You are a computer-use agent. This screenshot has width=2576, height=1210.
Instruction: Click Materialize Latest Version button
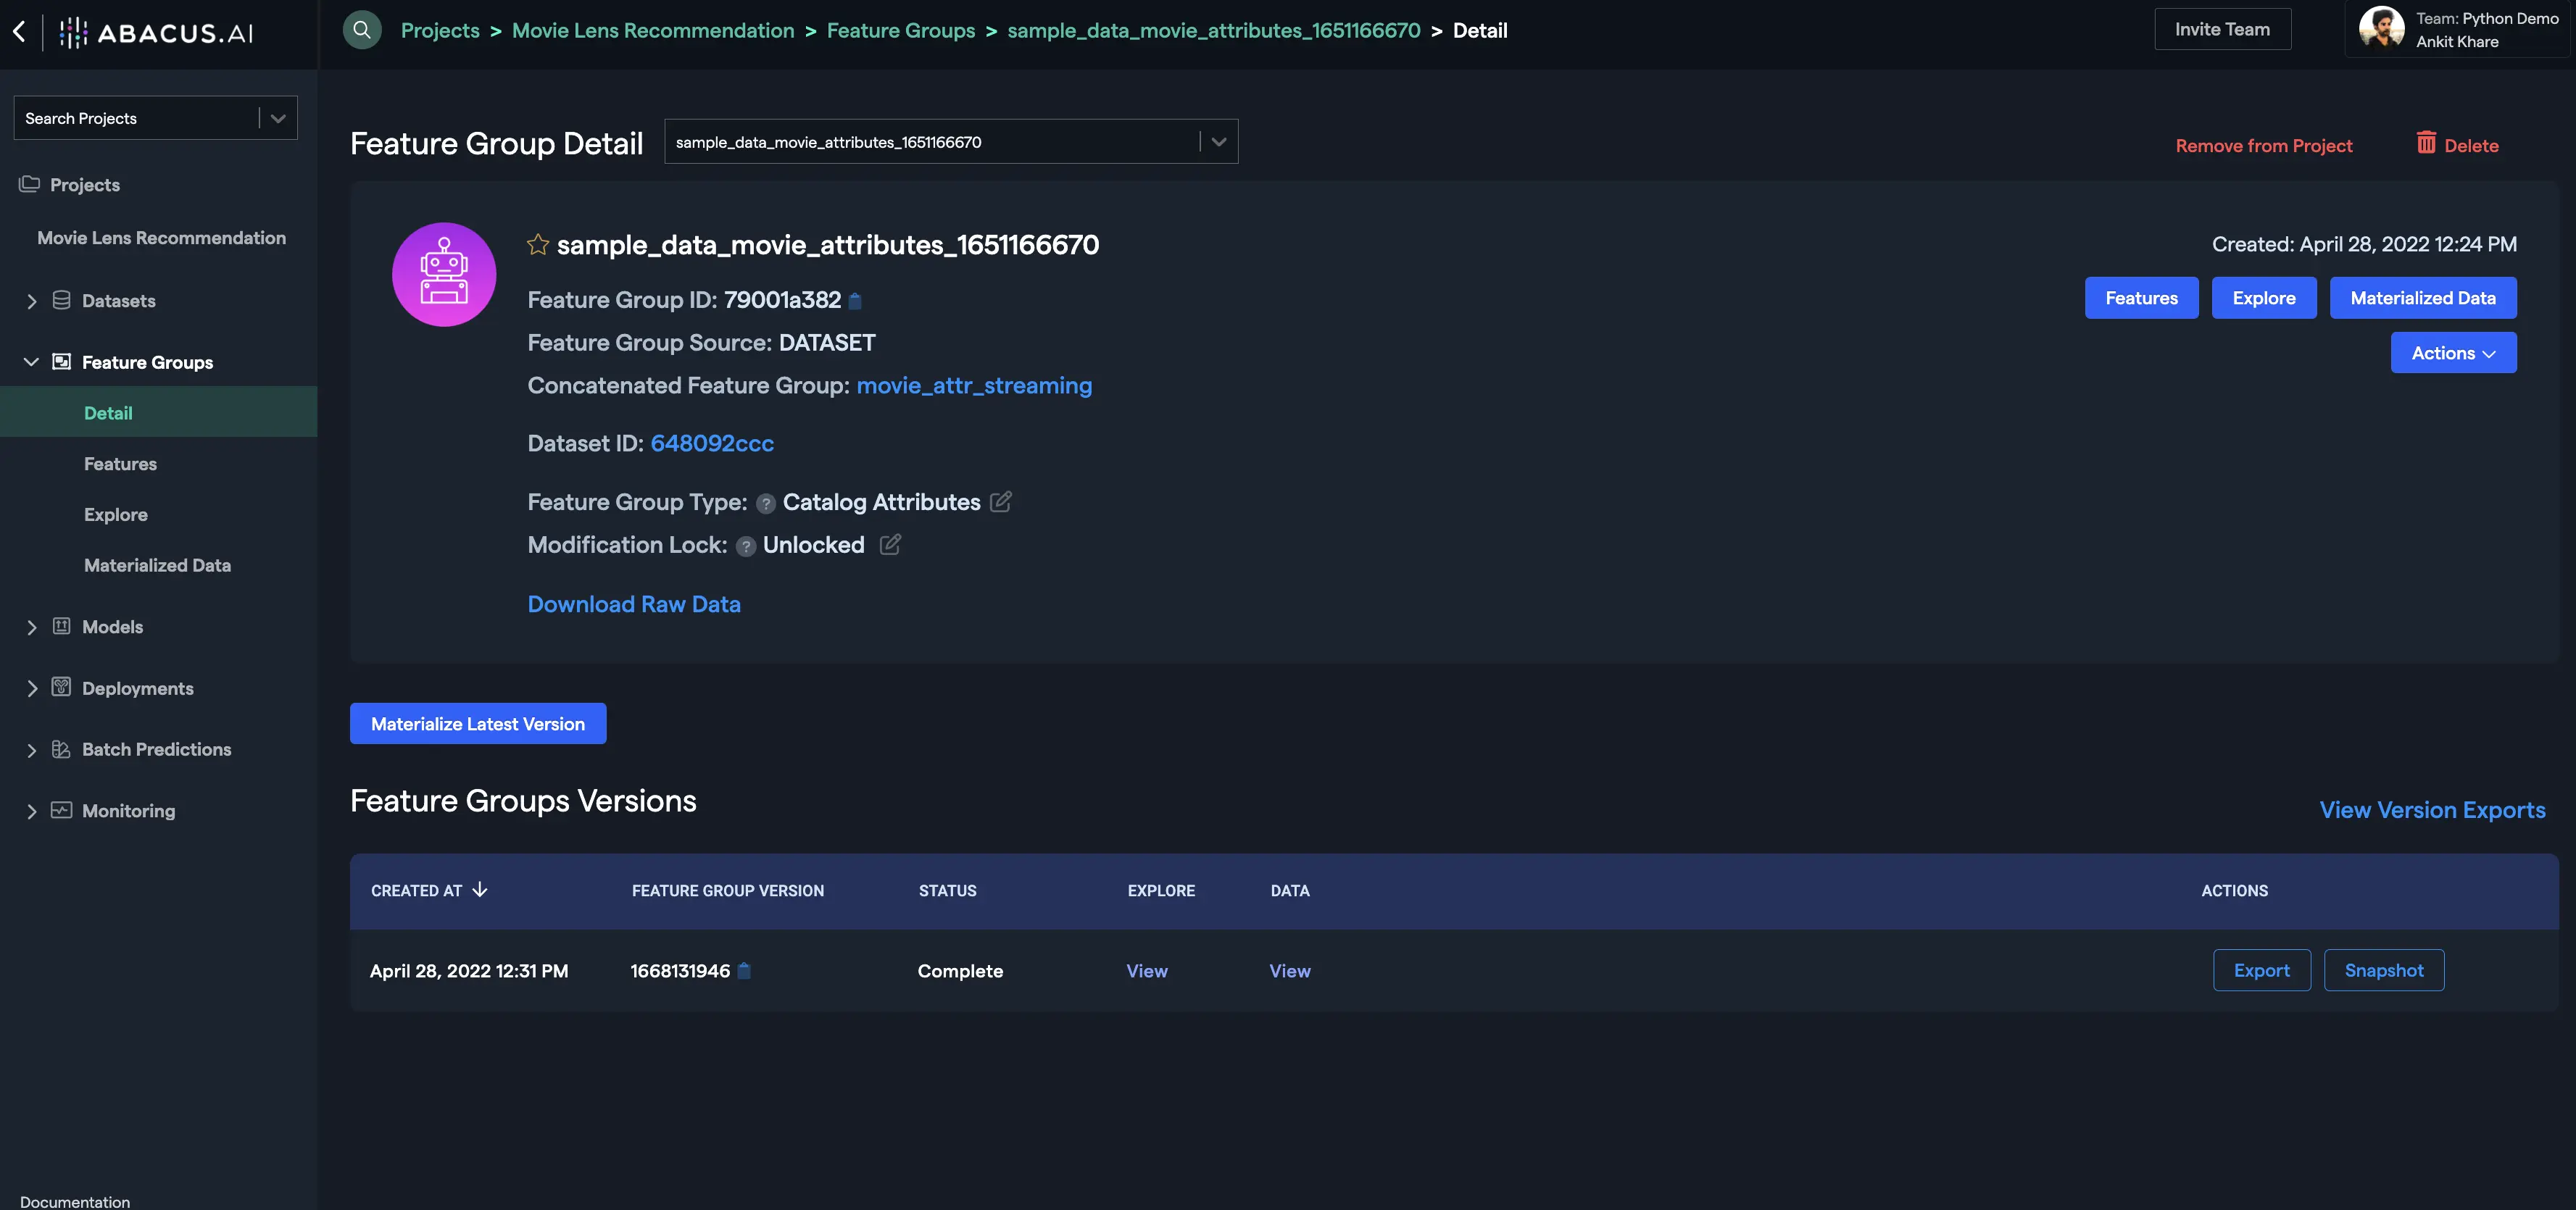(477, 724)
